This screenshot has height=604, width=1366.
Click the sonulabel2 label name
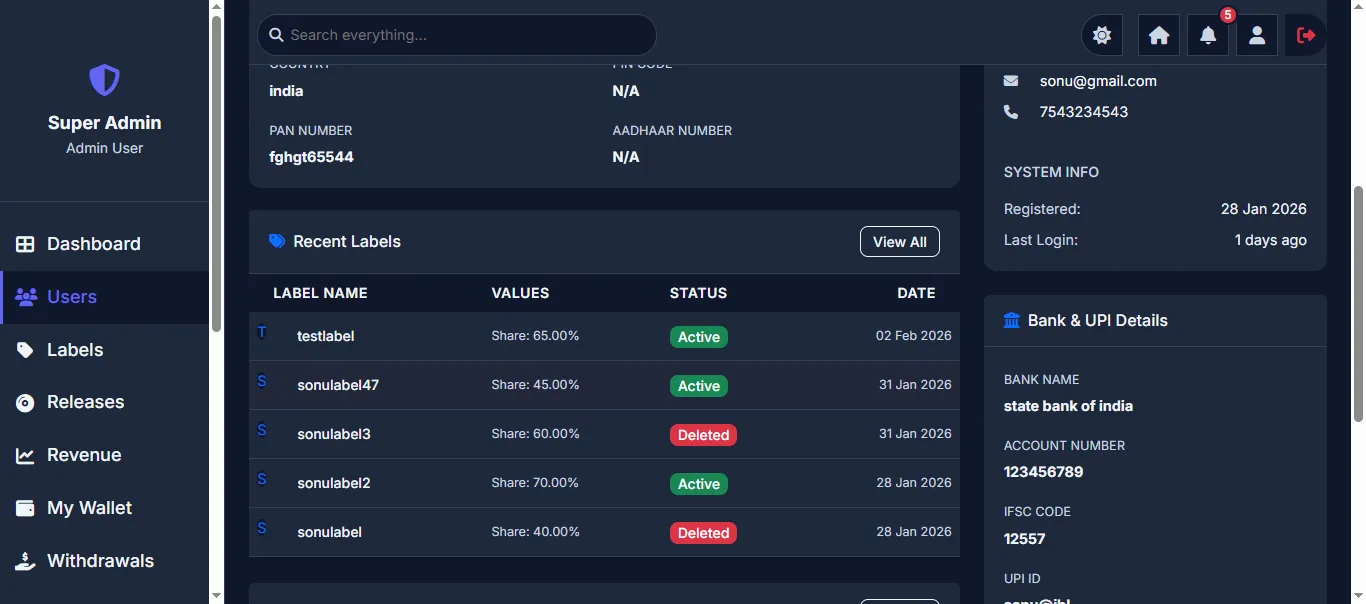pos(334,483)
